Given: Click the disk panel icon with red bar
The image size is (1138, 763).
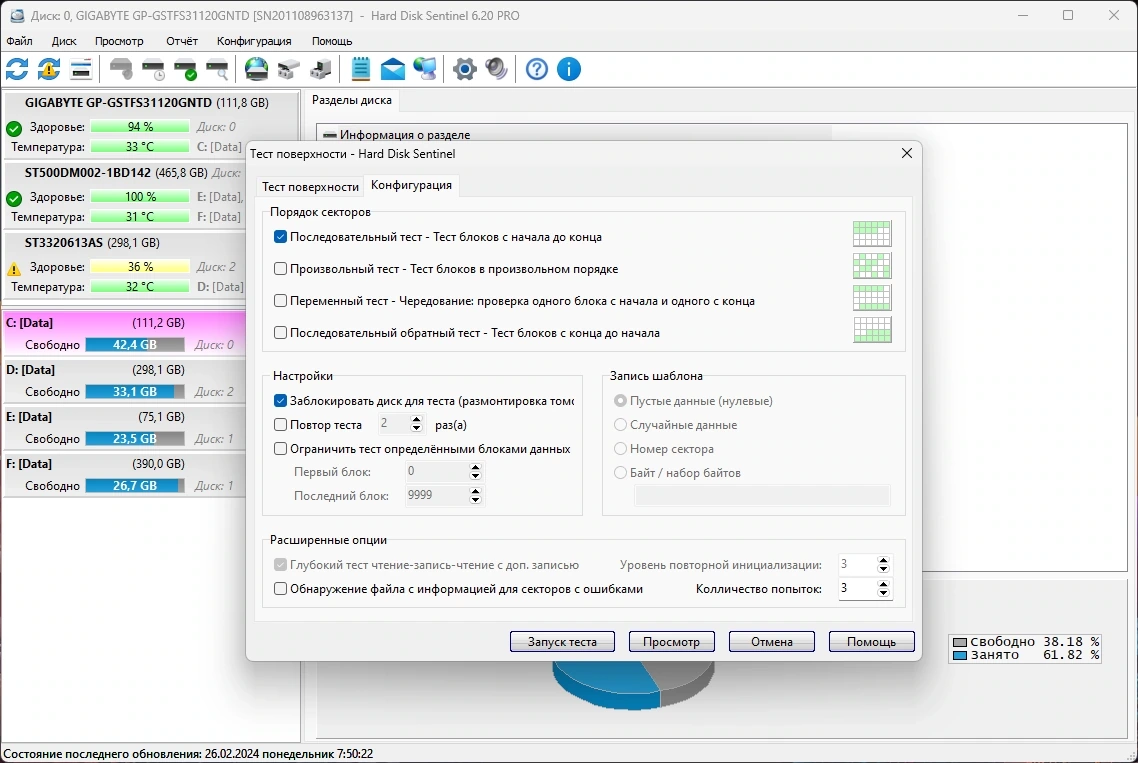Looking at the screenshot, I should (x=81, y=70).
